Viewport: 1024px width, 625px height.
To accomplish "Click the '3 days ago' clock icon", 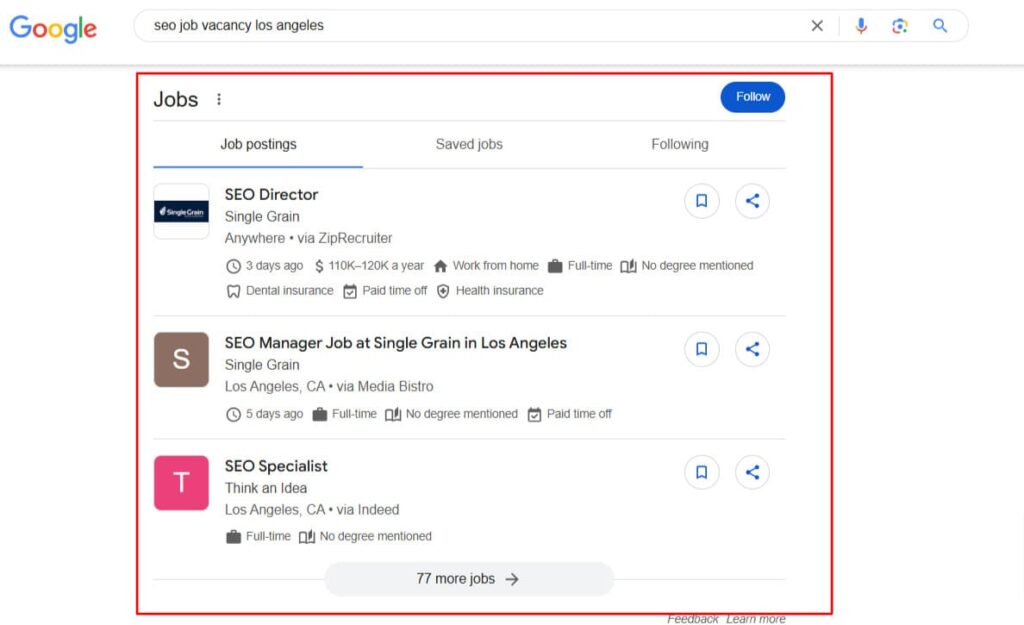I will coord(233,266).
